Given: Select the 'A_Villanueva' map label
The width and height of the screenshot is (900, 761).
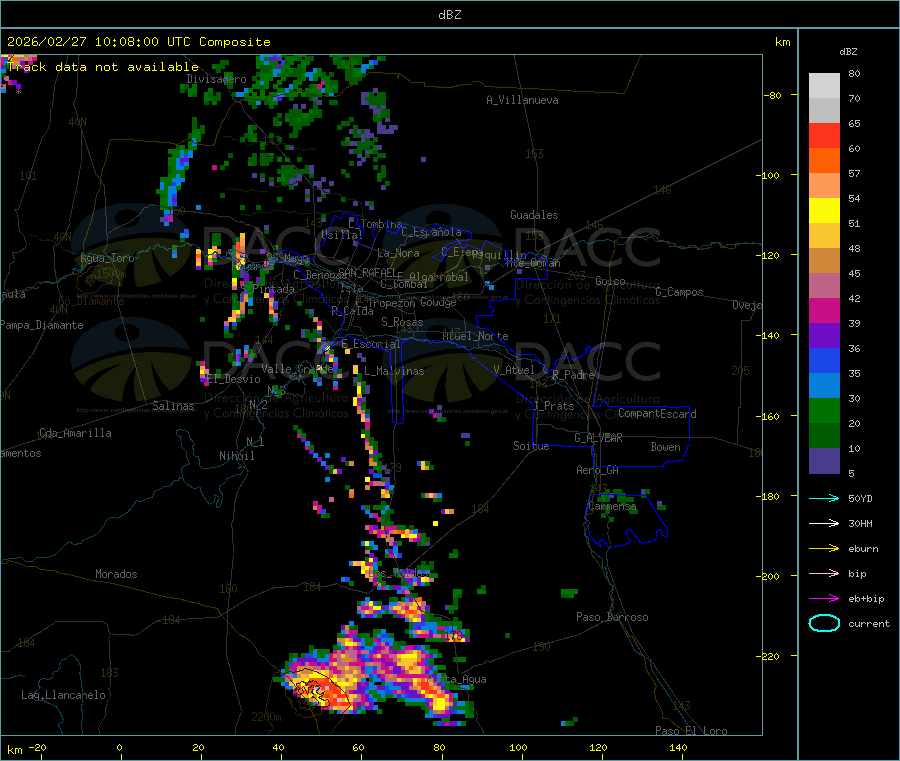Looking at the screenshot, I should point(522,100).
